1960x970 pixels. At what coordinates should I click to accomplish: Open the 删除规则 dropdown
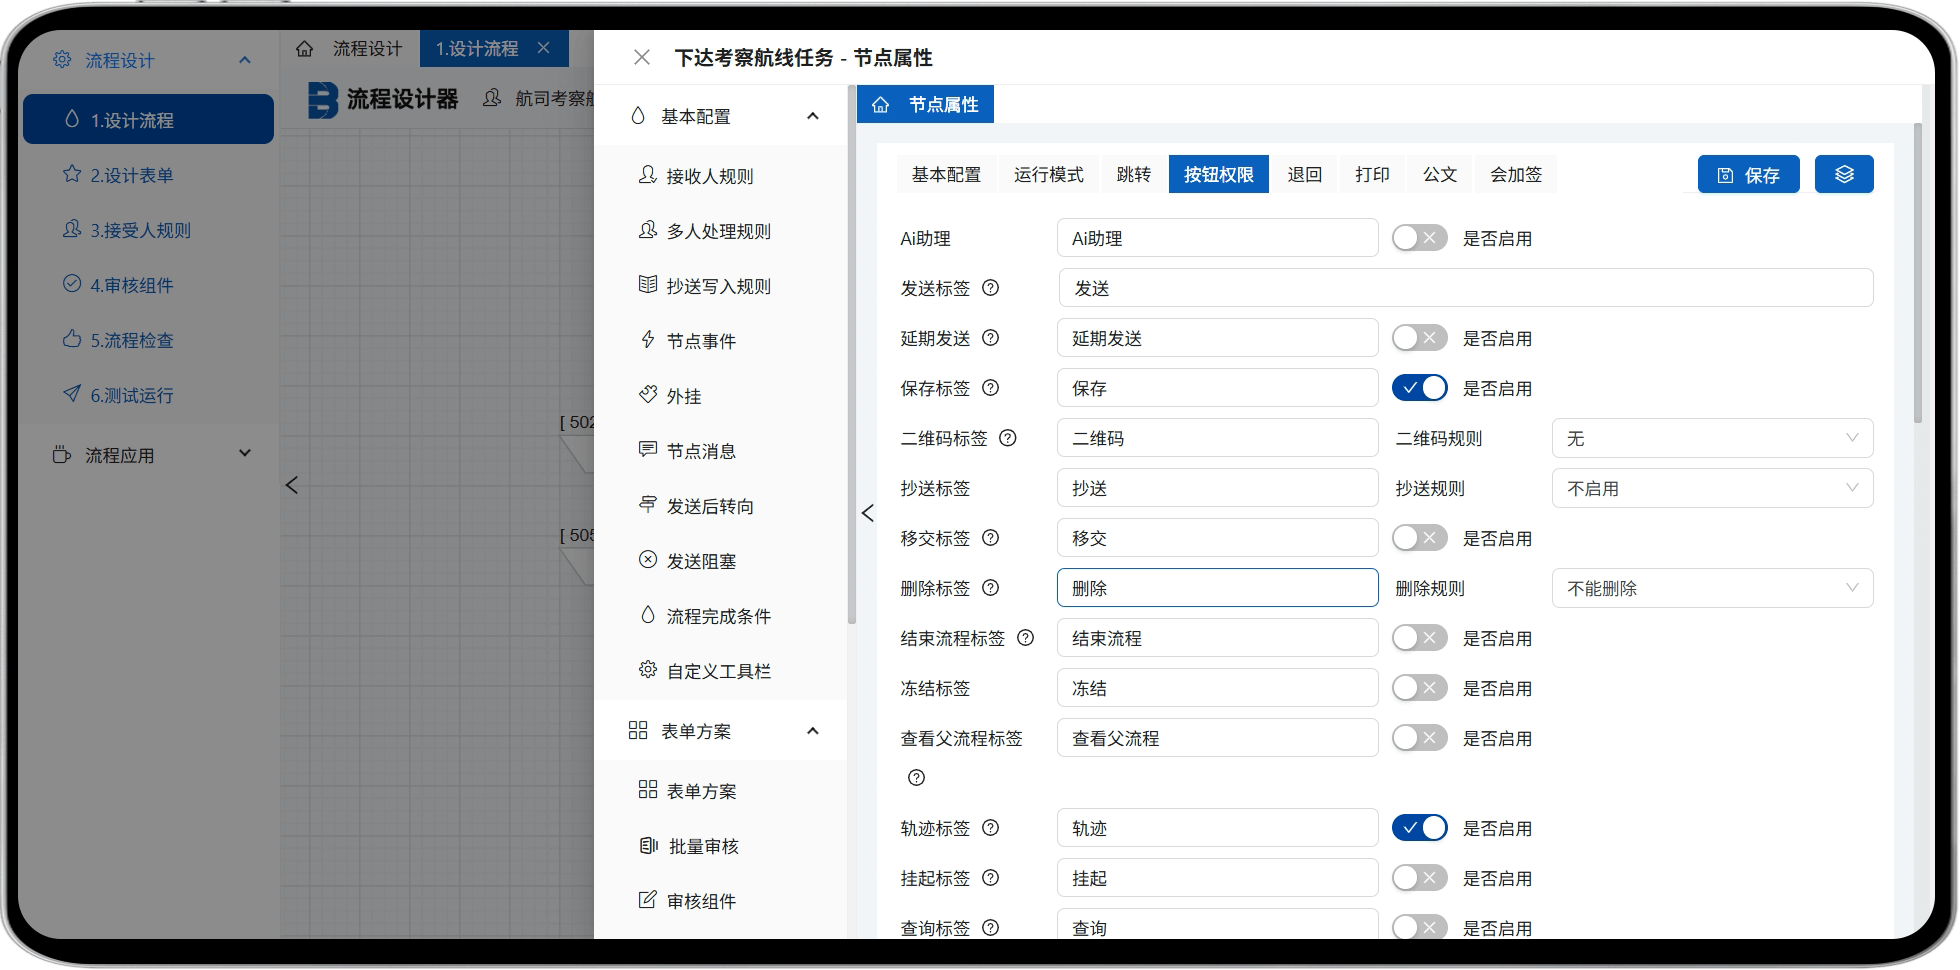click(1712, 588)
